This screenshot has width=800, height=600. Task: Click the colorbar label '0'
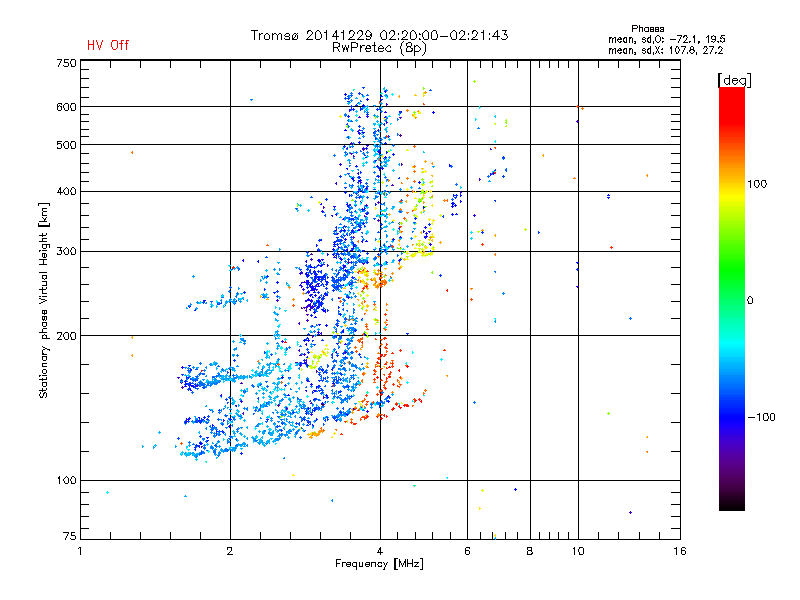point(750,301)
